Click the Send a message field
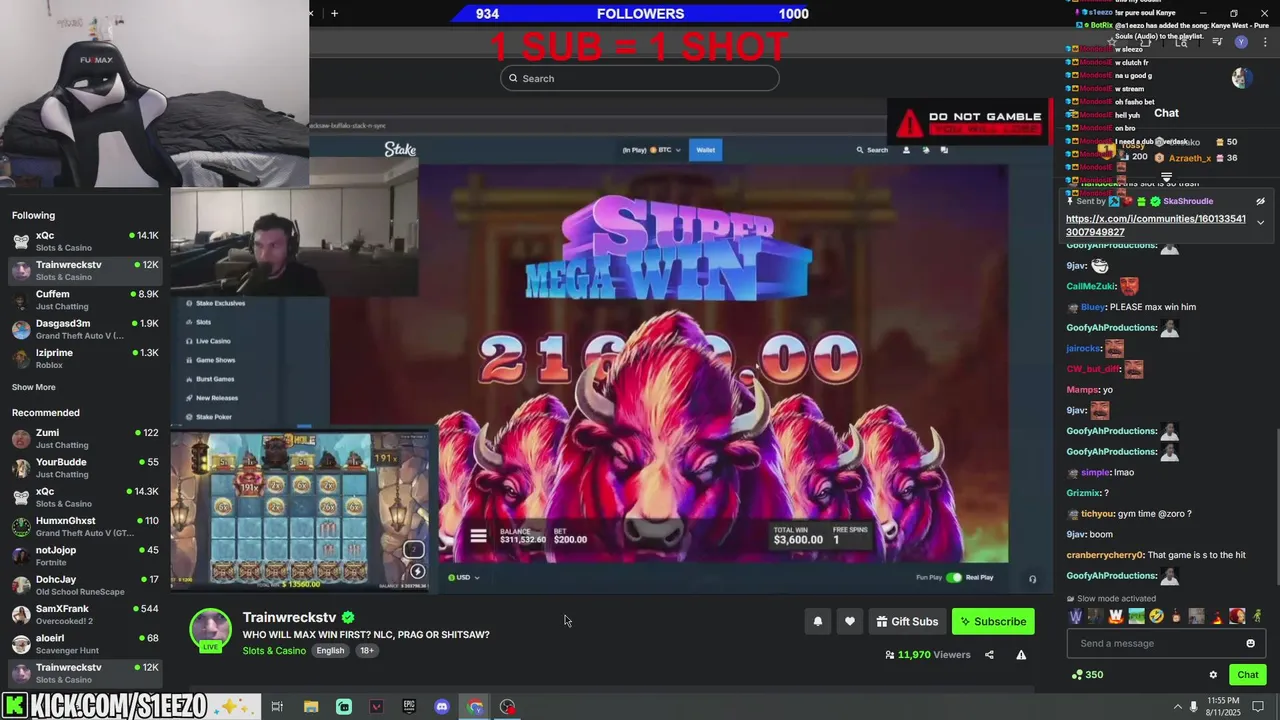1280x720 pixels. [x=1164, y=643]
